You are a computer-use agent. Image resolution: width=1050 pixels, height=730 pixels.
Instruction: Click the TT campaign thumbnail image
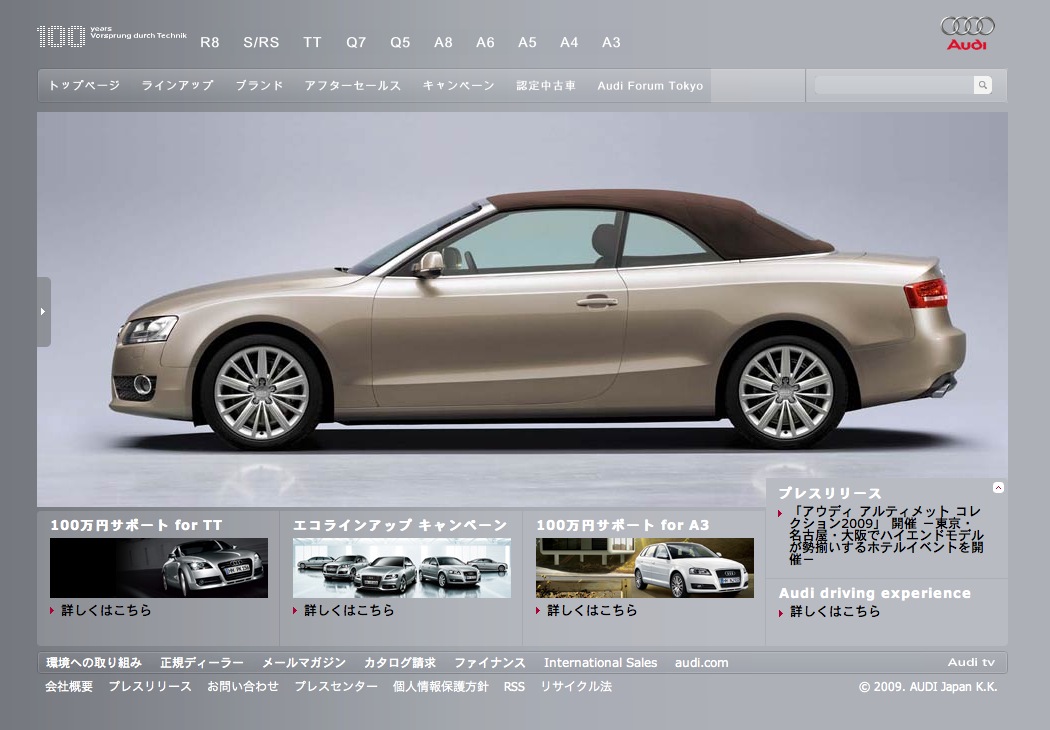(x=159, y=568)
